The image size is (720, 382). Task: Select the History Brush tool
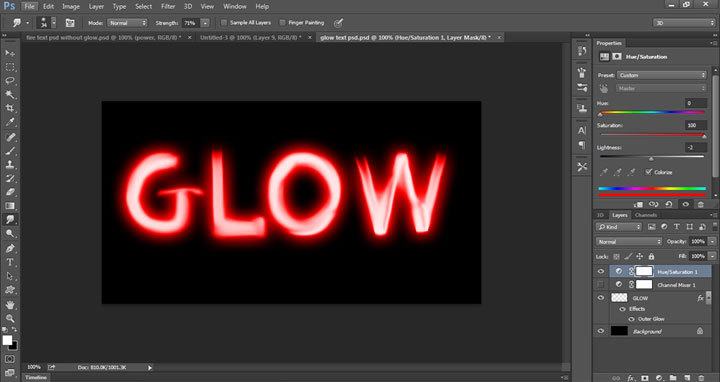[10, 178]
